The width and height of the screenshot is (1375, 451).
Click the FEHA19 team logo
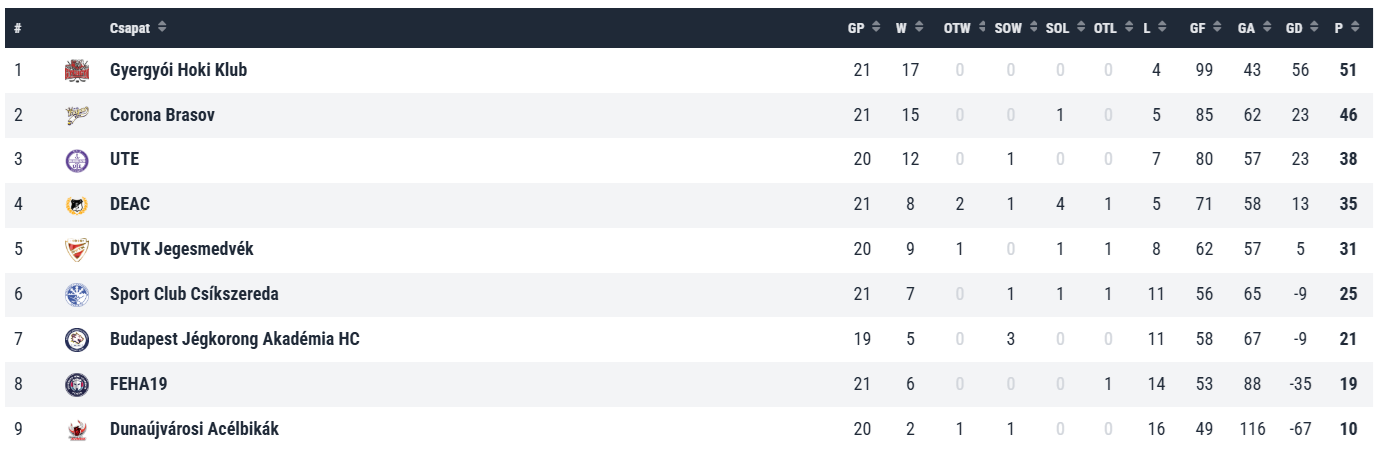pyautogui.click(x=77, y=385)
